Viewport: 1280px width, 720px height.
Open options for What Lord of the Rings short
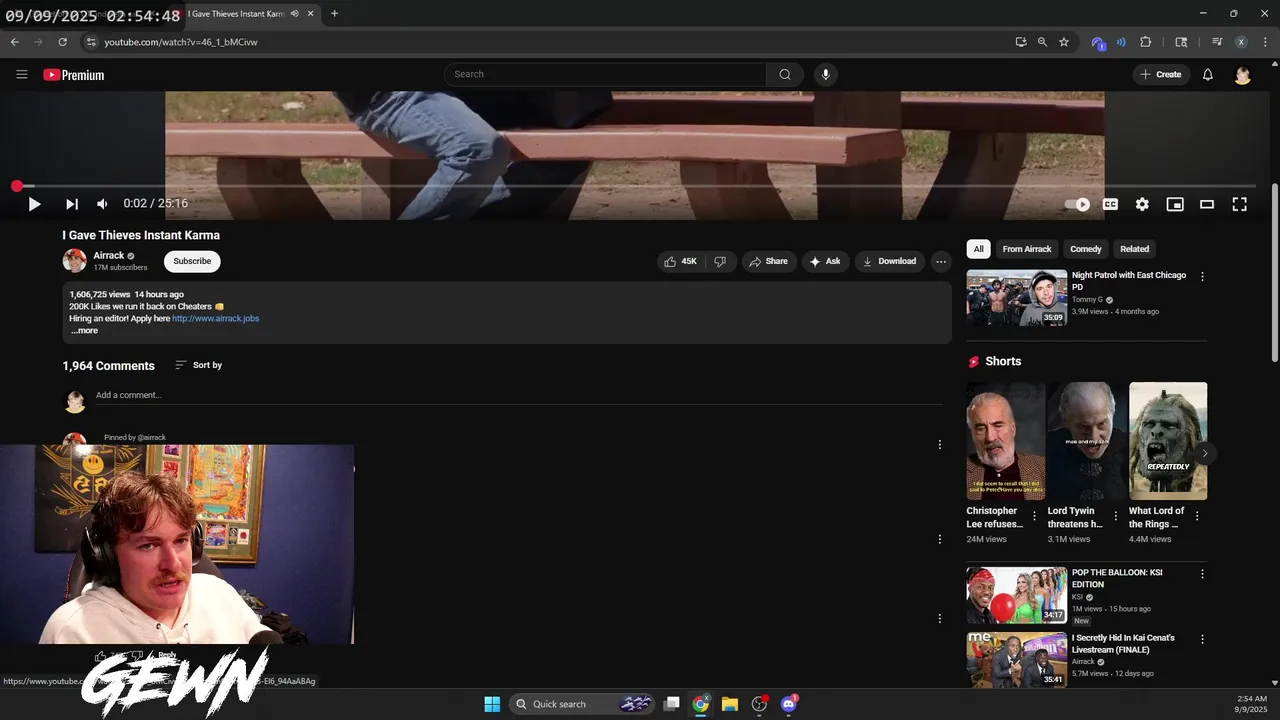[x=1197, y=516]
